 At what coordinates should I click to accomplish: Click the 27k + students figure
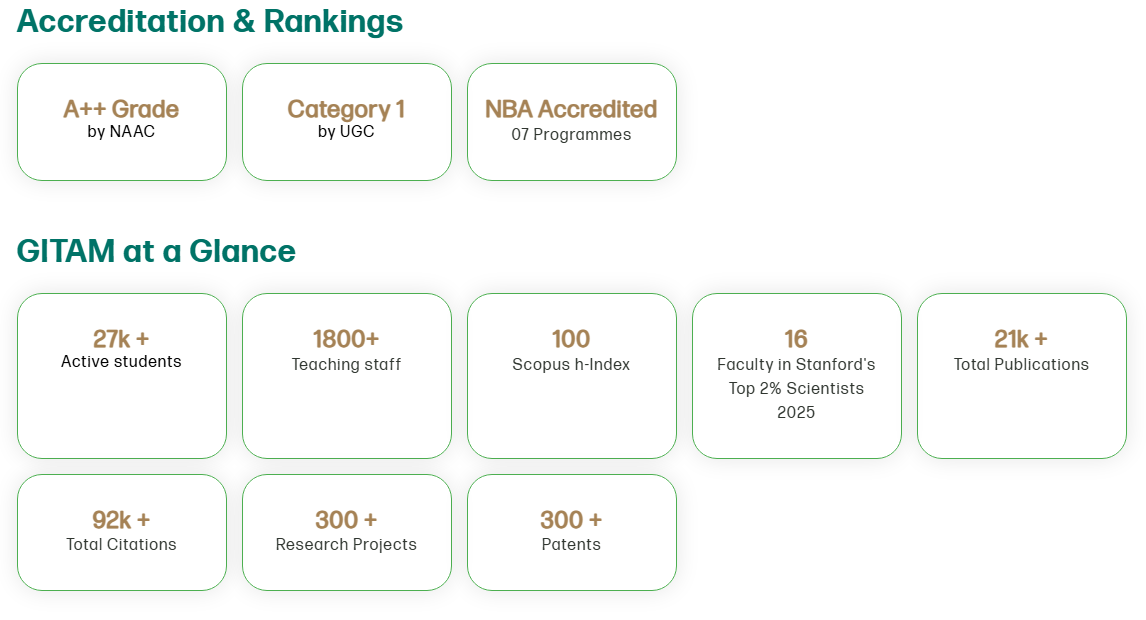click(x=121, y=339)
